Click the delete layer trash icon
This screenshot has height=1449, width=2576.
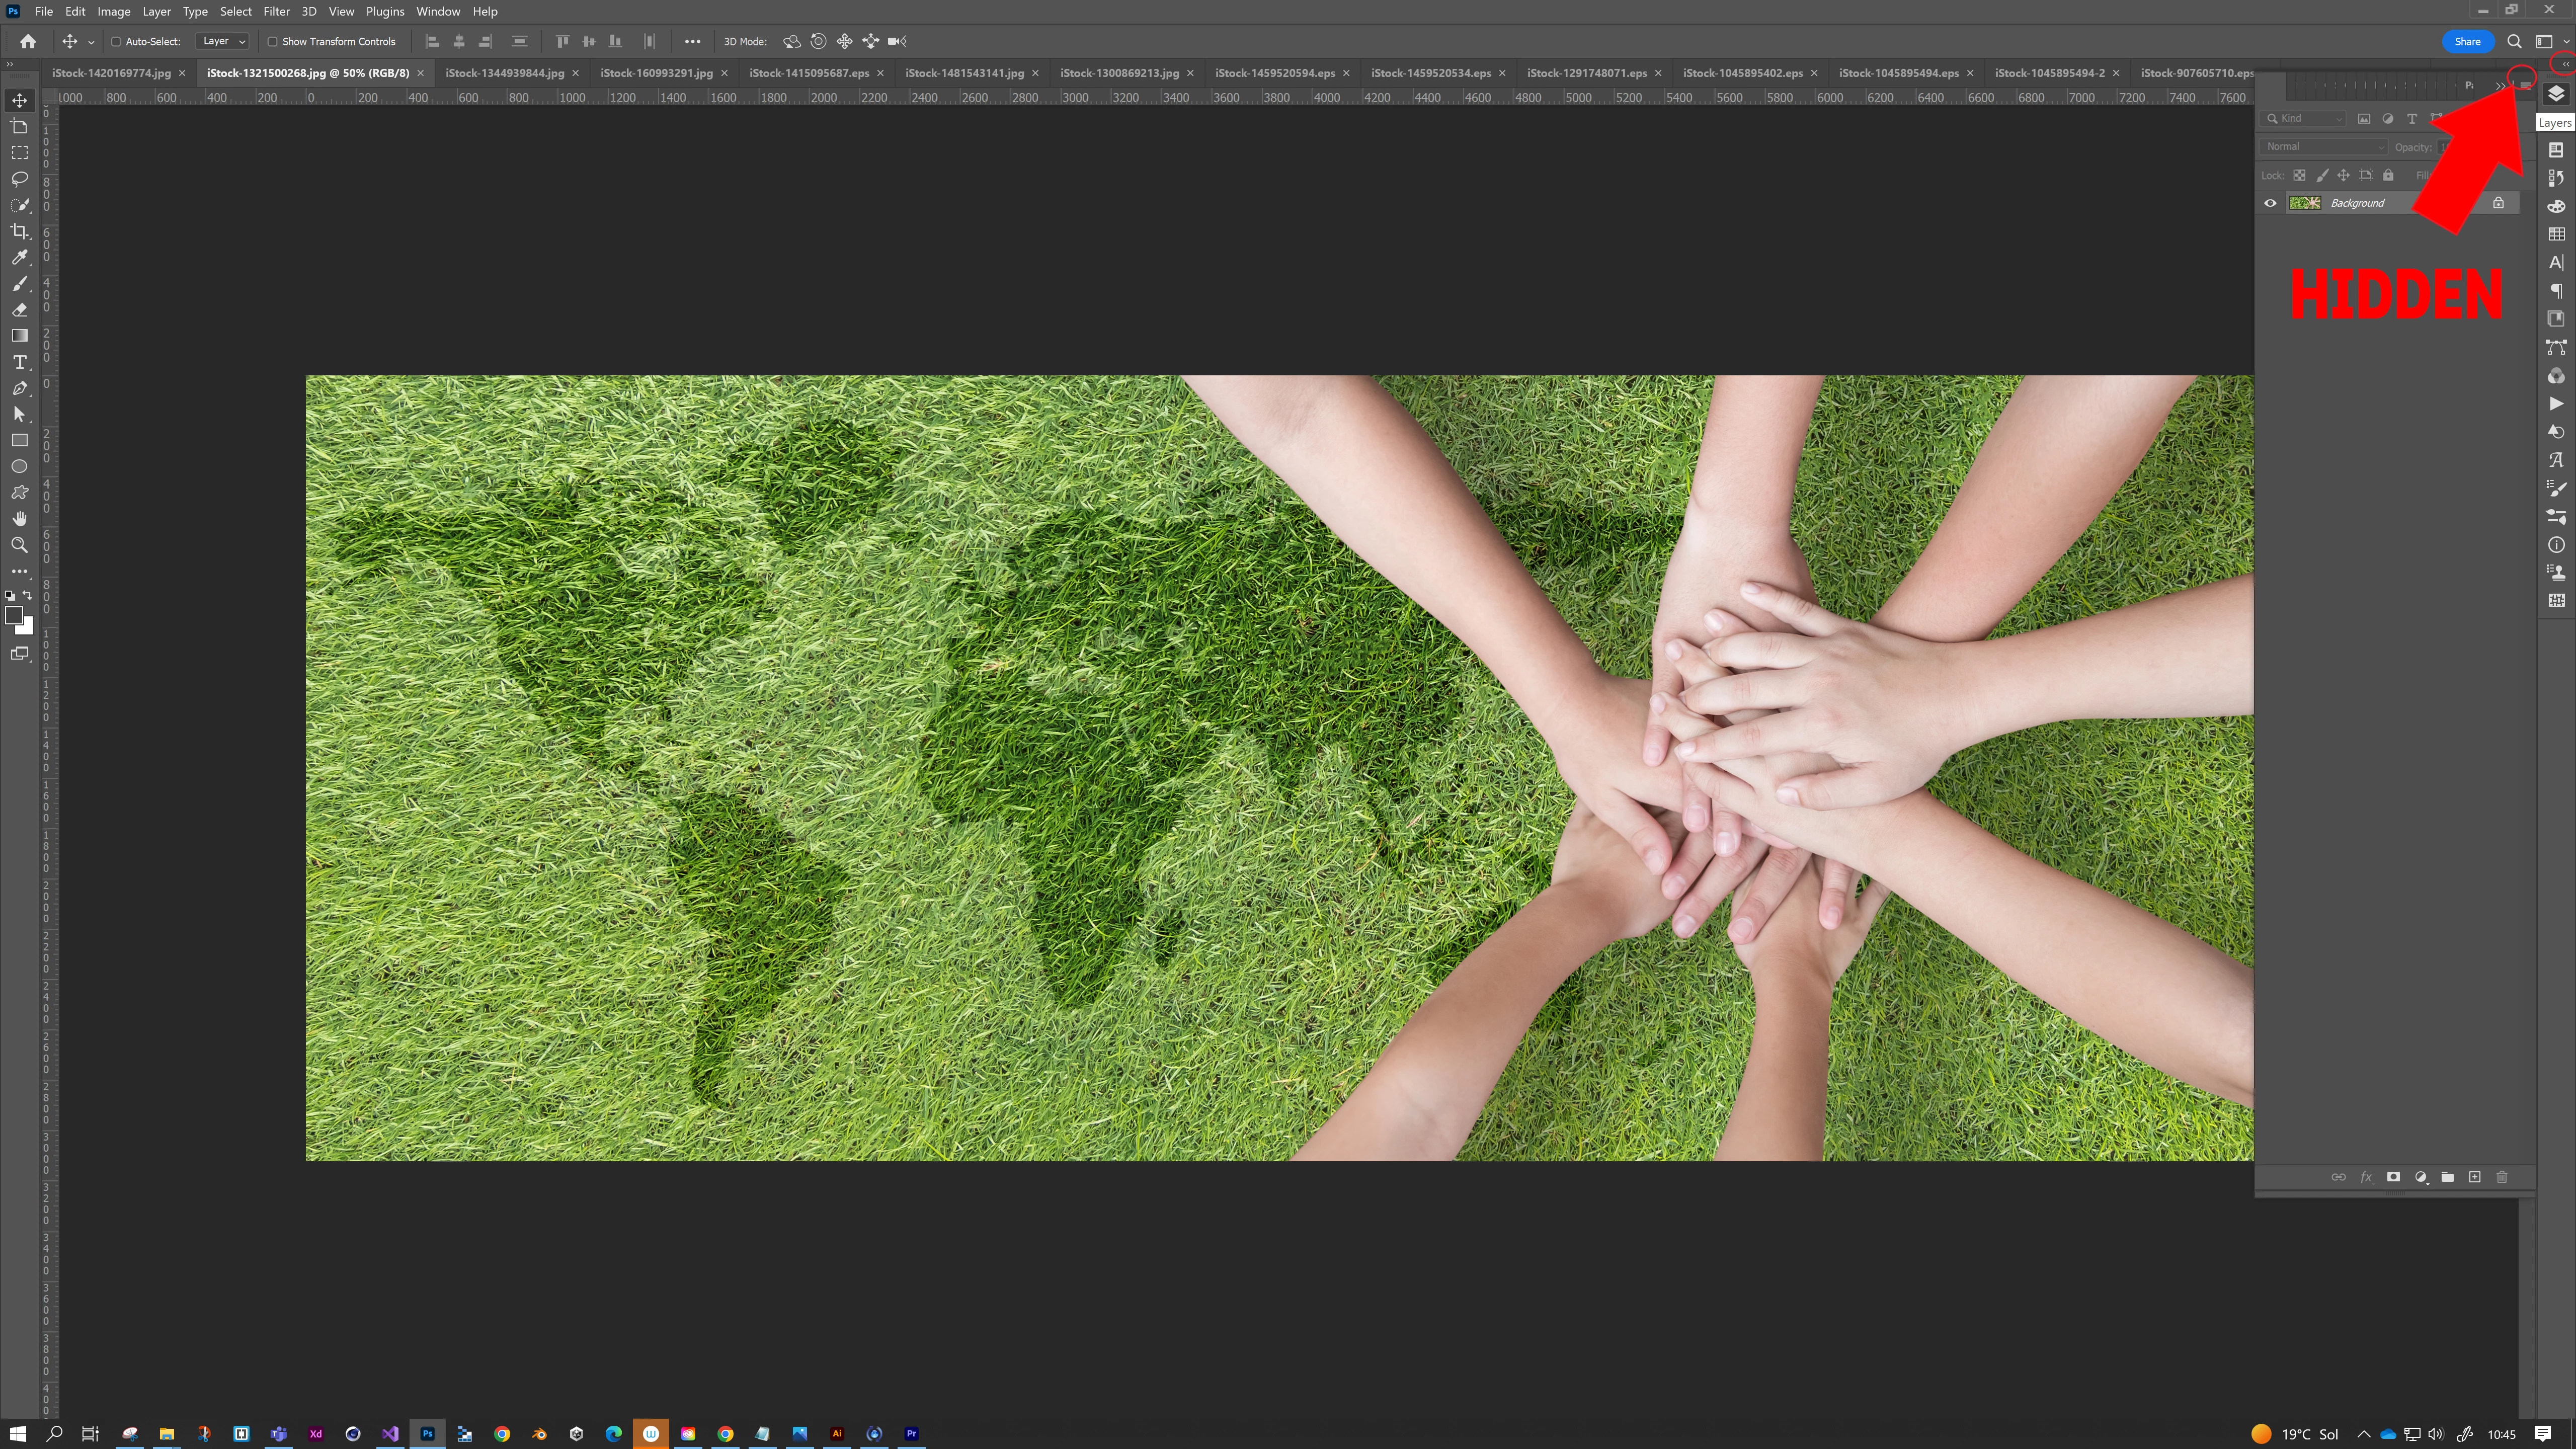pyautogui.click(x=2502, y=1177)
